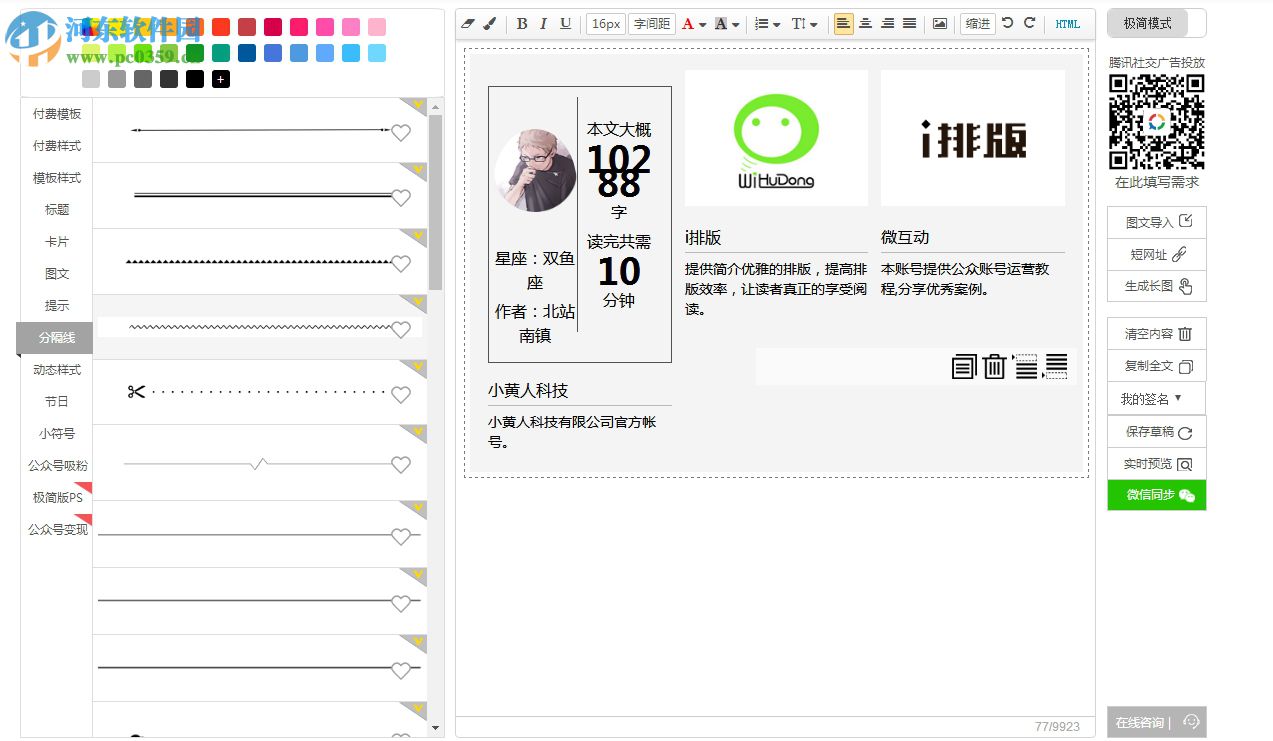Toggle bold formatting

[522, 24]
